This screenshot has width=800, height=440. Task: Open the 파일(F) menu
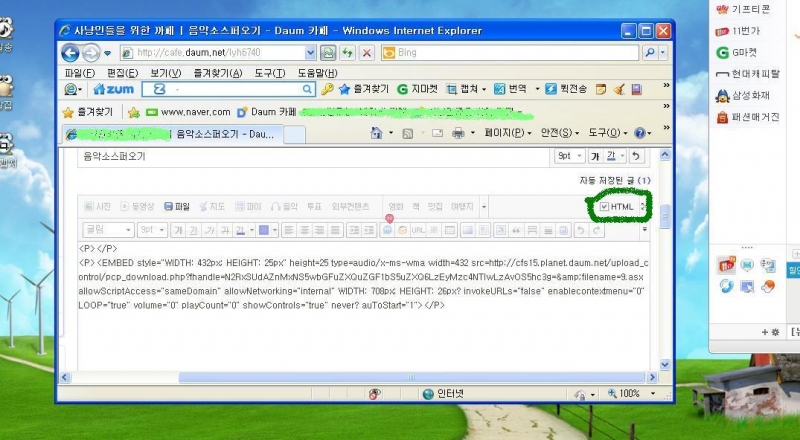tap(79, 73)
